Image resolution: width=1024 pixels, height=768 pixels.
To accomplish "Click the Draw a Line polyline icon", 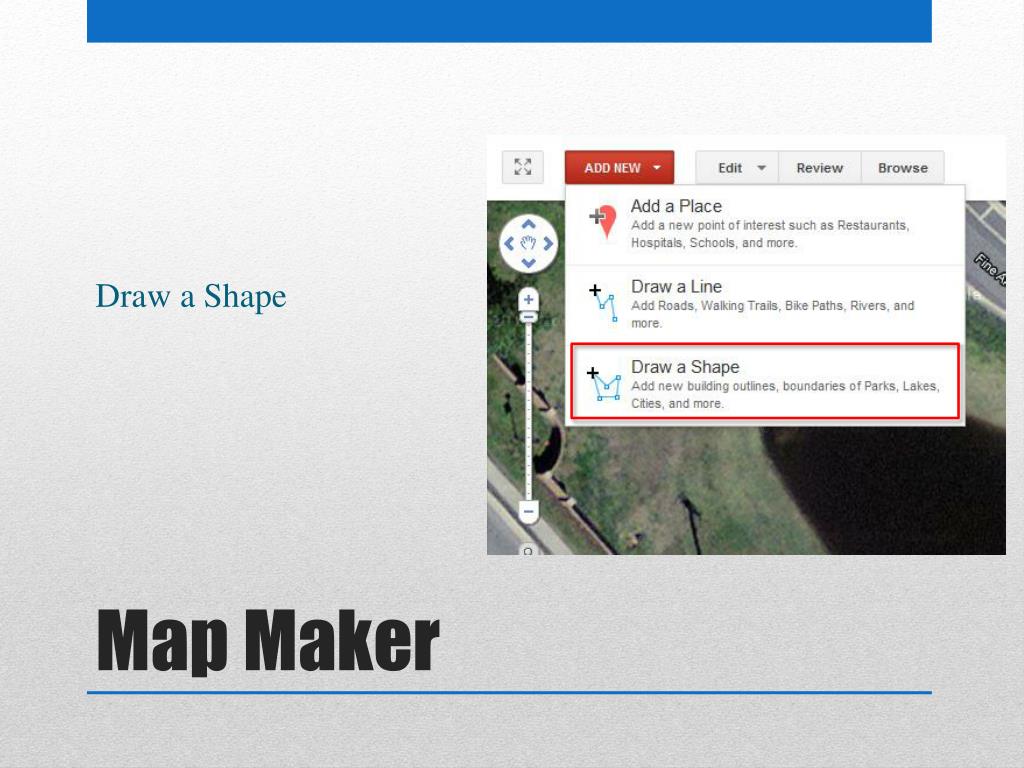I will pyautogui.click(x=604, y=303).
